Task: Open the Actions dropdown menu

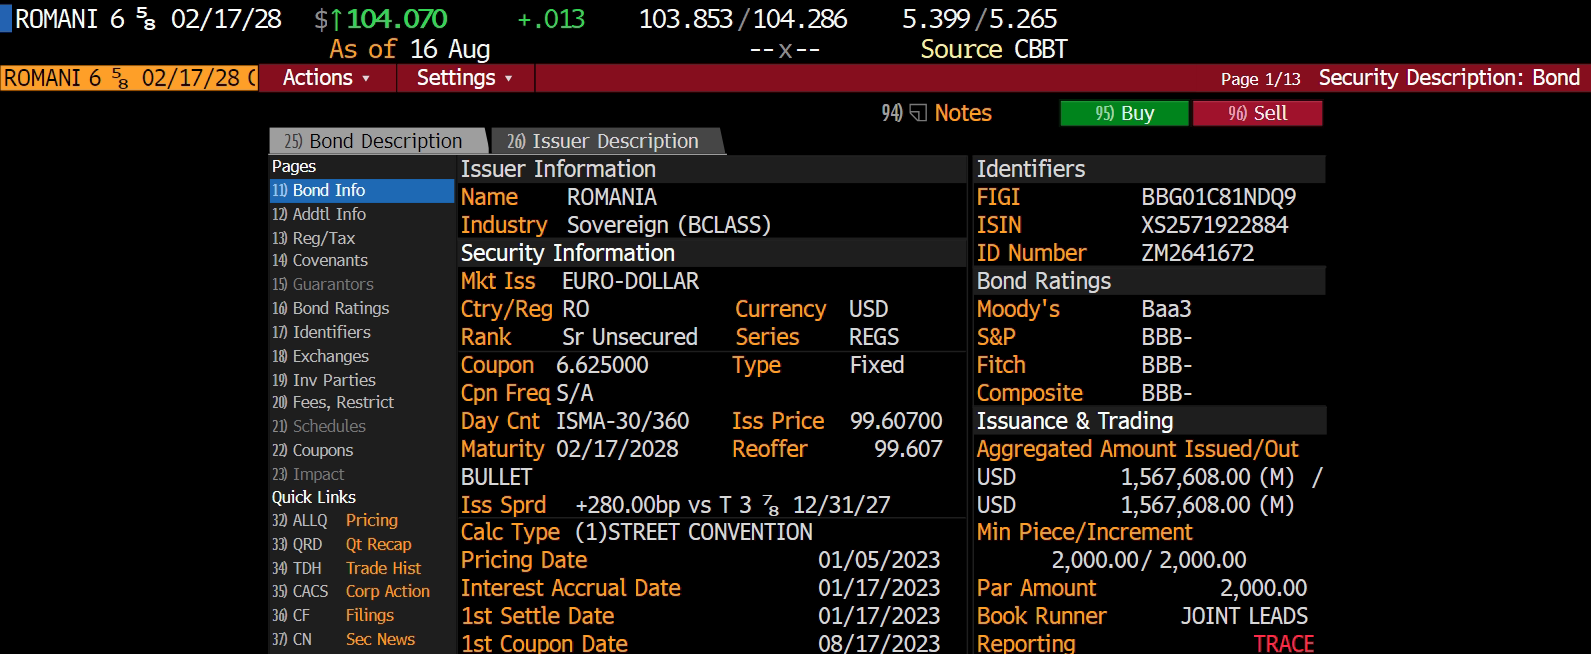Action: pyautogui.click(x=327, y=78)
